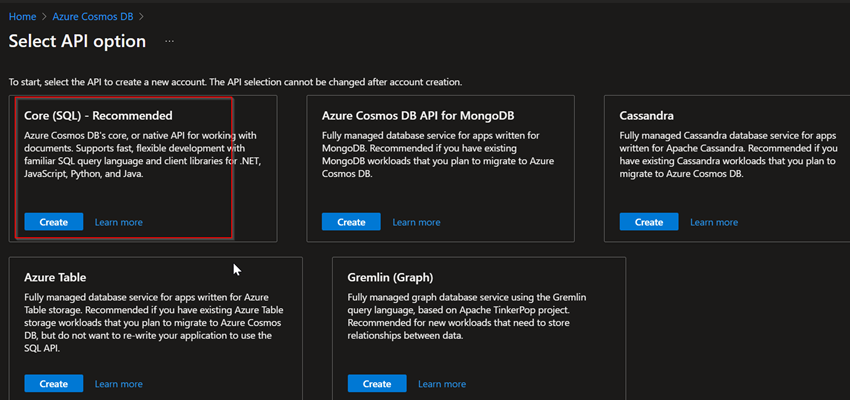Select the Cassandra card heading

coord(647,115)
